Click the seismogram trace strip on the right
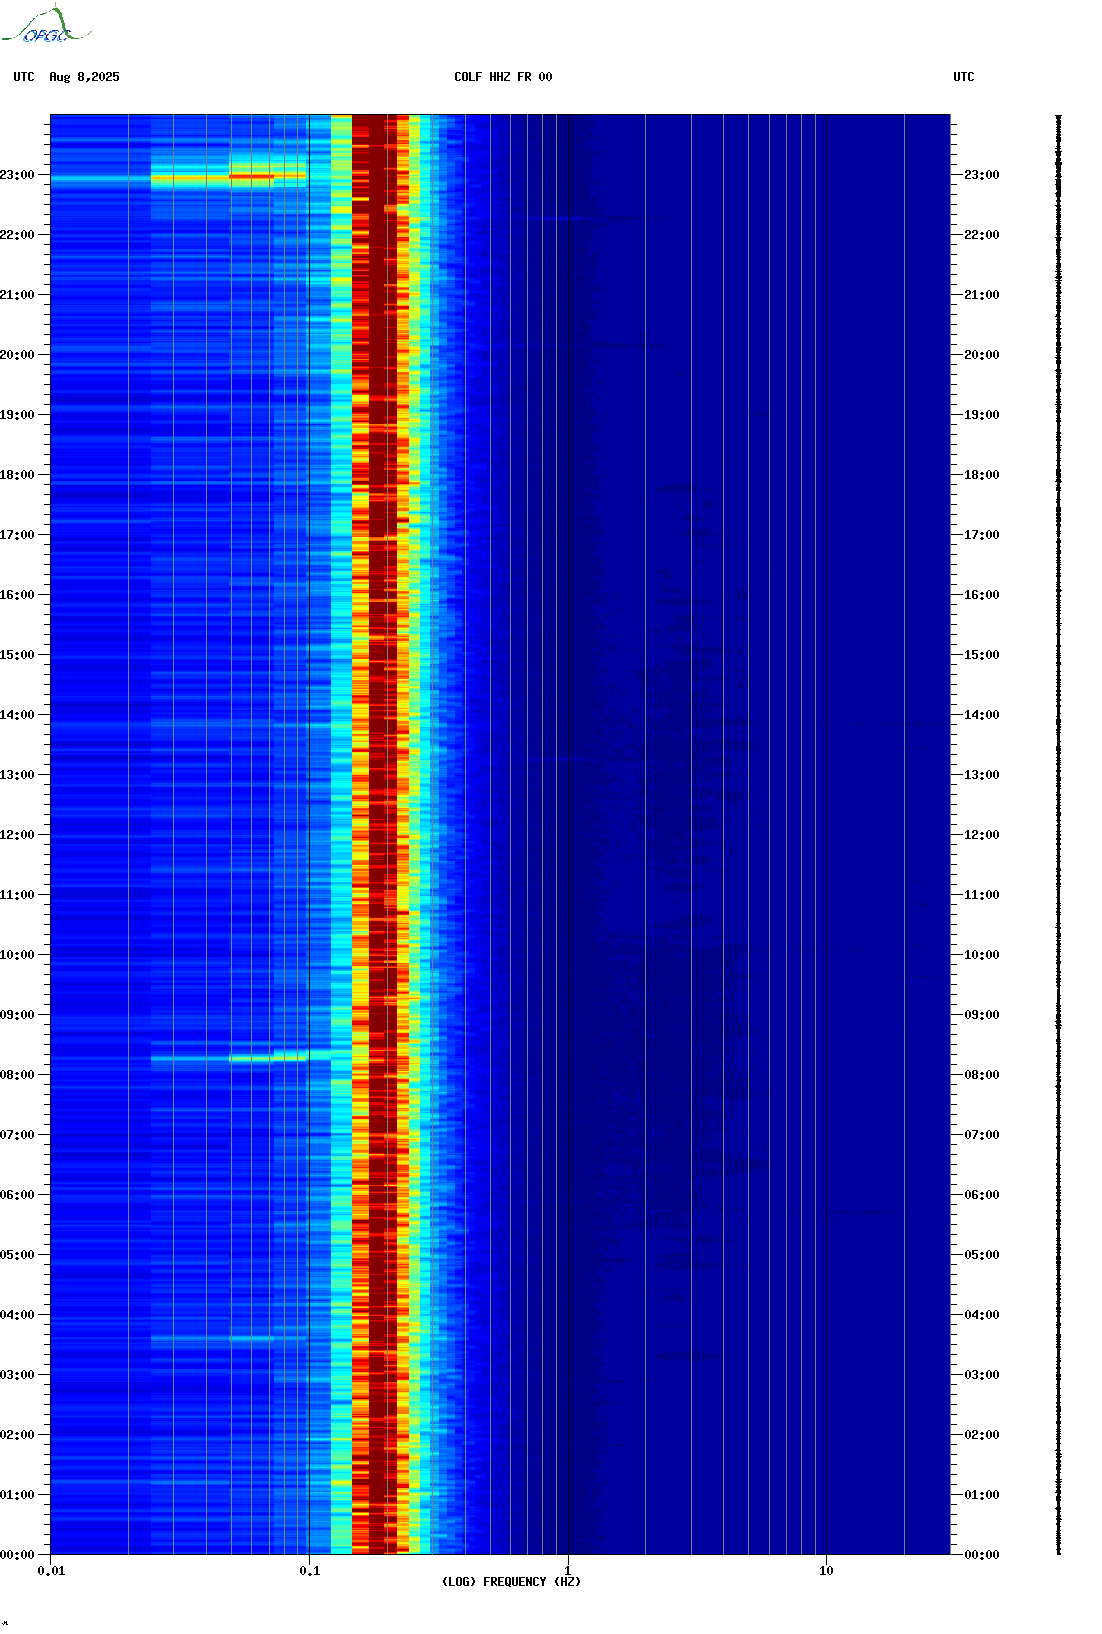The image size is (1102, 1634). pos(1059,835)
